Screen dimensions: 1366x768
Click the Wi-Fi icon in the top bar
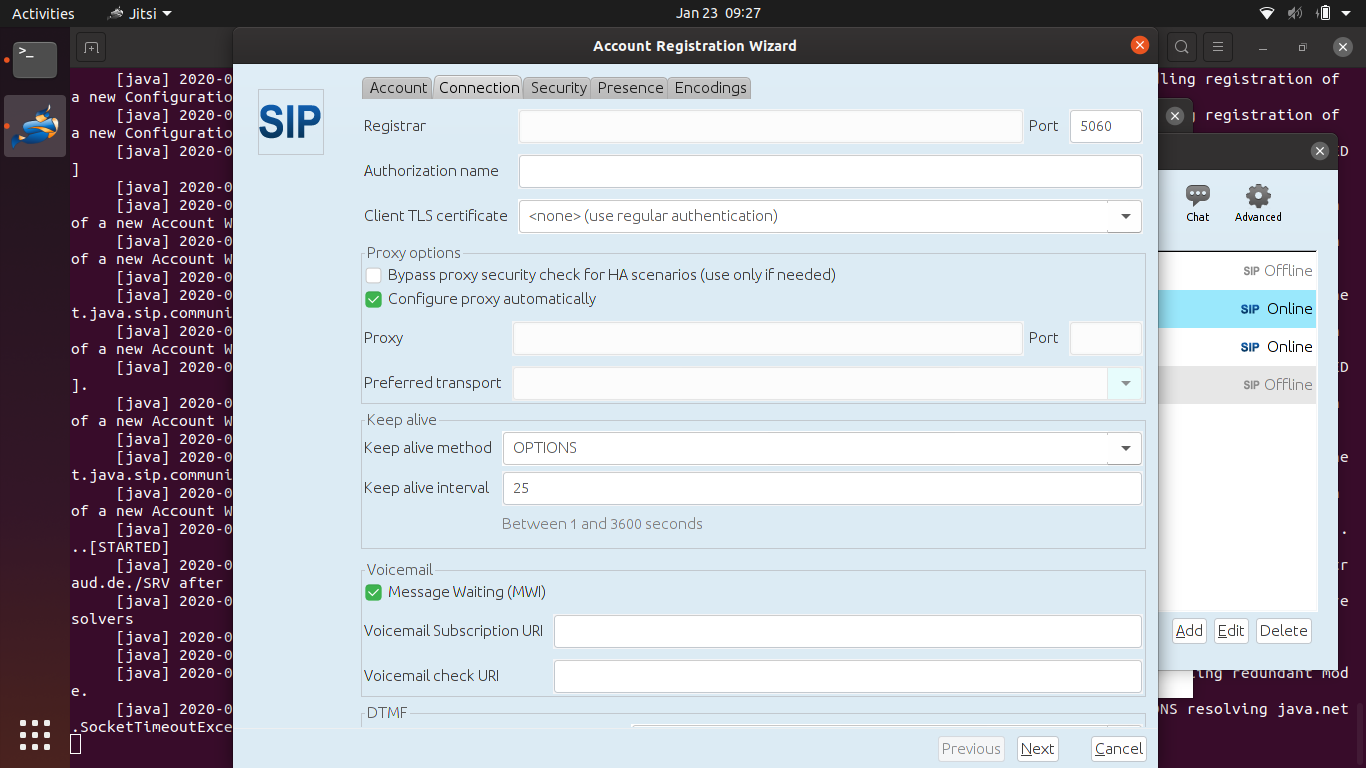coord(1266,13)
